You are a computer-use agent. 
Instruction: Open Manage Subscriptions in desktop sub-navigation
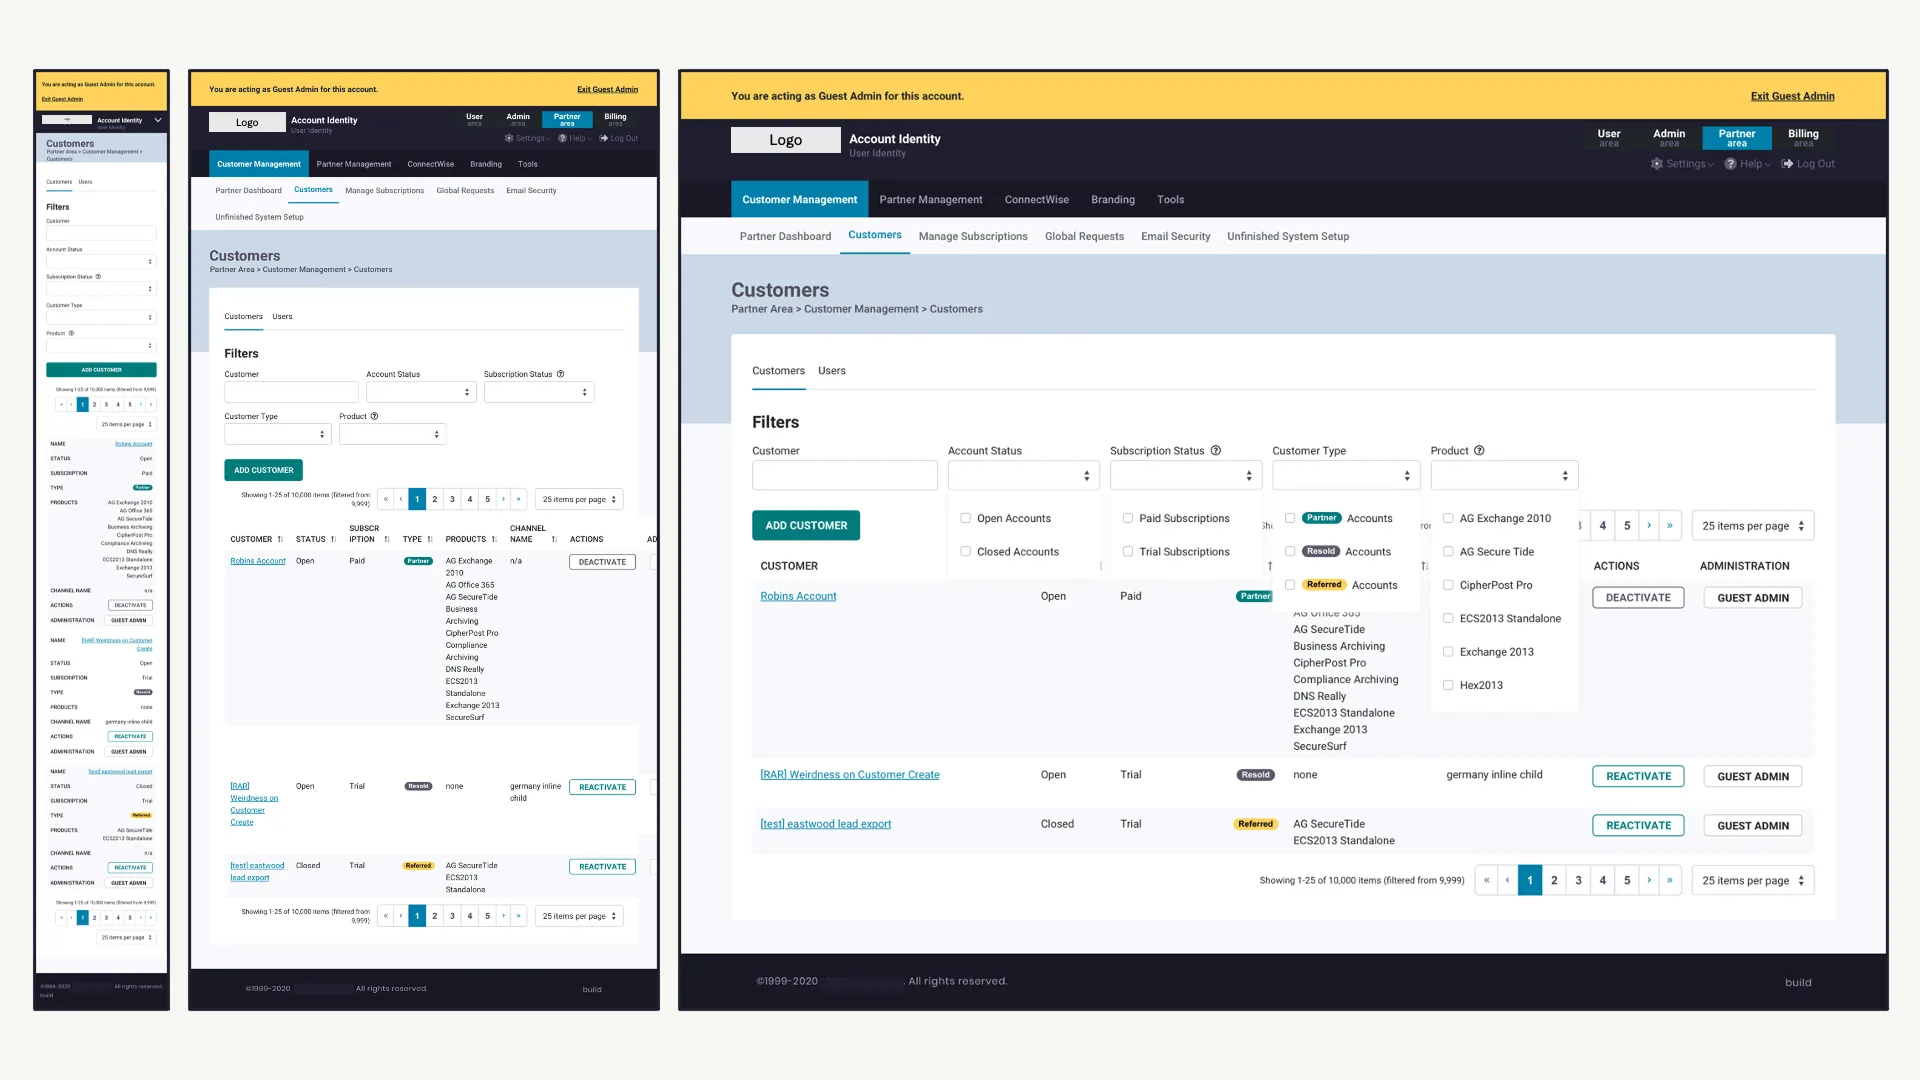coord(973,237)
